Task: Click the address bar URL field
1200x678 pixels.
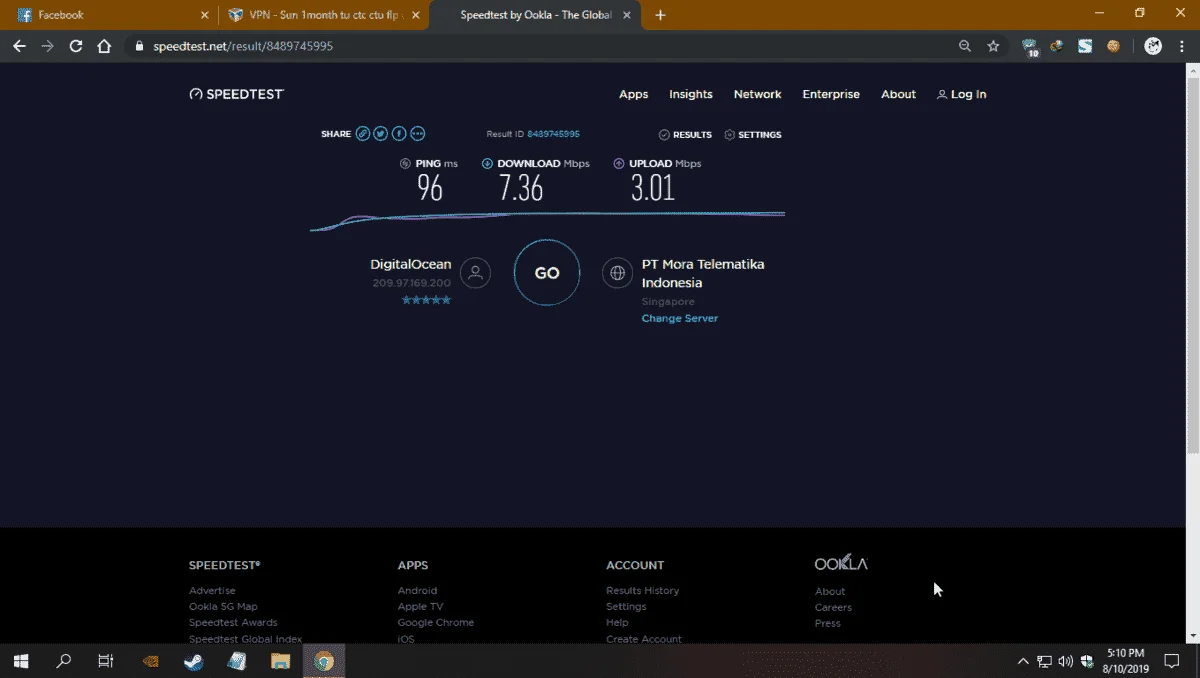Action: pos(540,46)
